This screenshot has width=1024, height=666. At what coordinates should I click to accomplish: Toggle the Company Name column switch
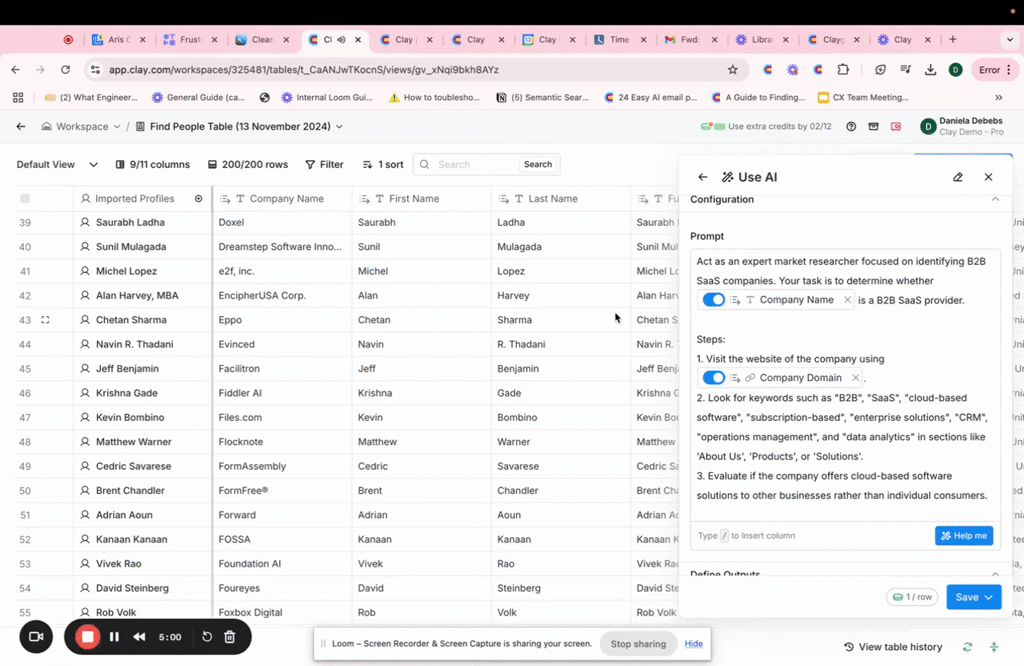tap(713, 300)
